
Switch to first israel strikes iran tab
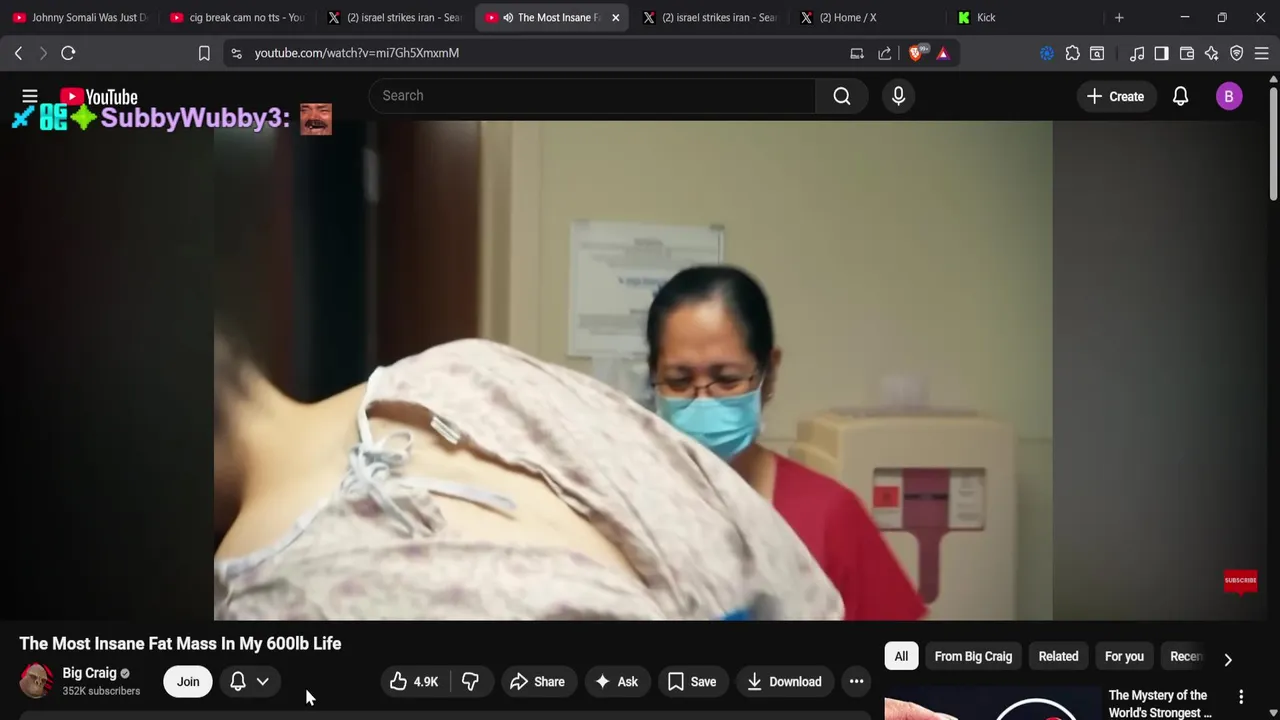coord(395,17)
